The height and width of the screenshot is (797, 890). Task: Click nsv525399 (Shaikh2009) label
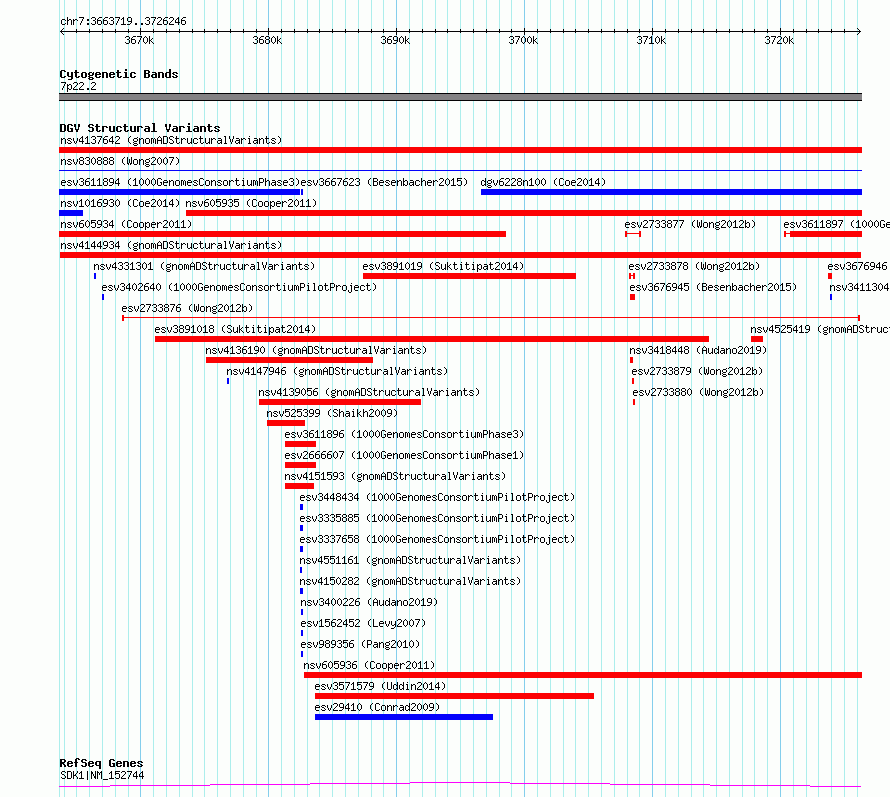333,413
